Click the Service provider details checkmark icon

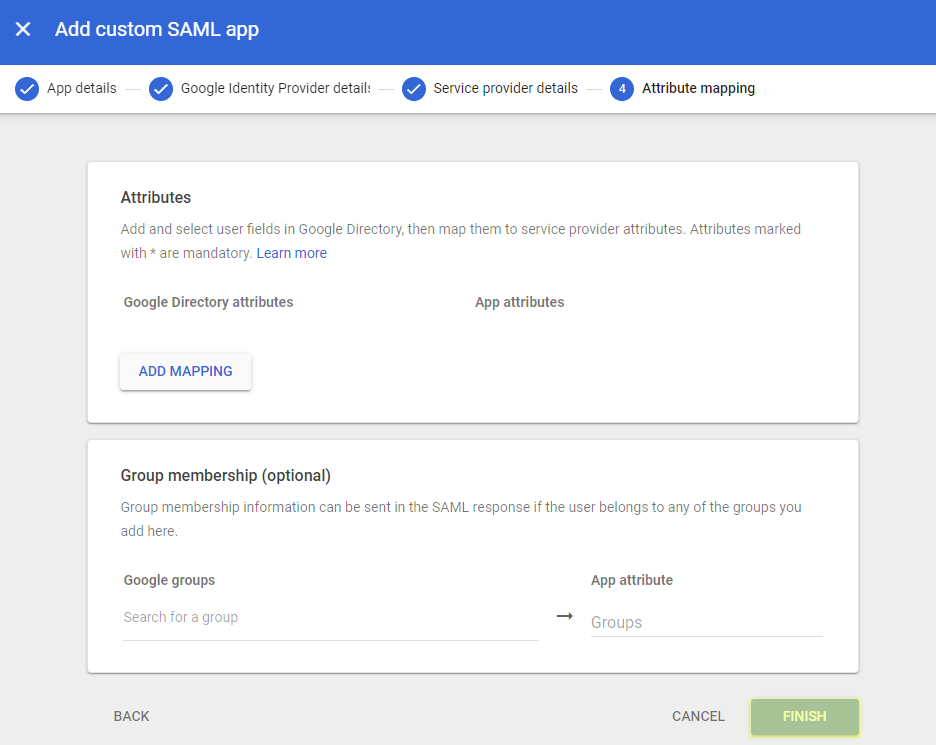pyautogui.click(x=414, y=89)
